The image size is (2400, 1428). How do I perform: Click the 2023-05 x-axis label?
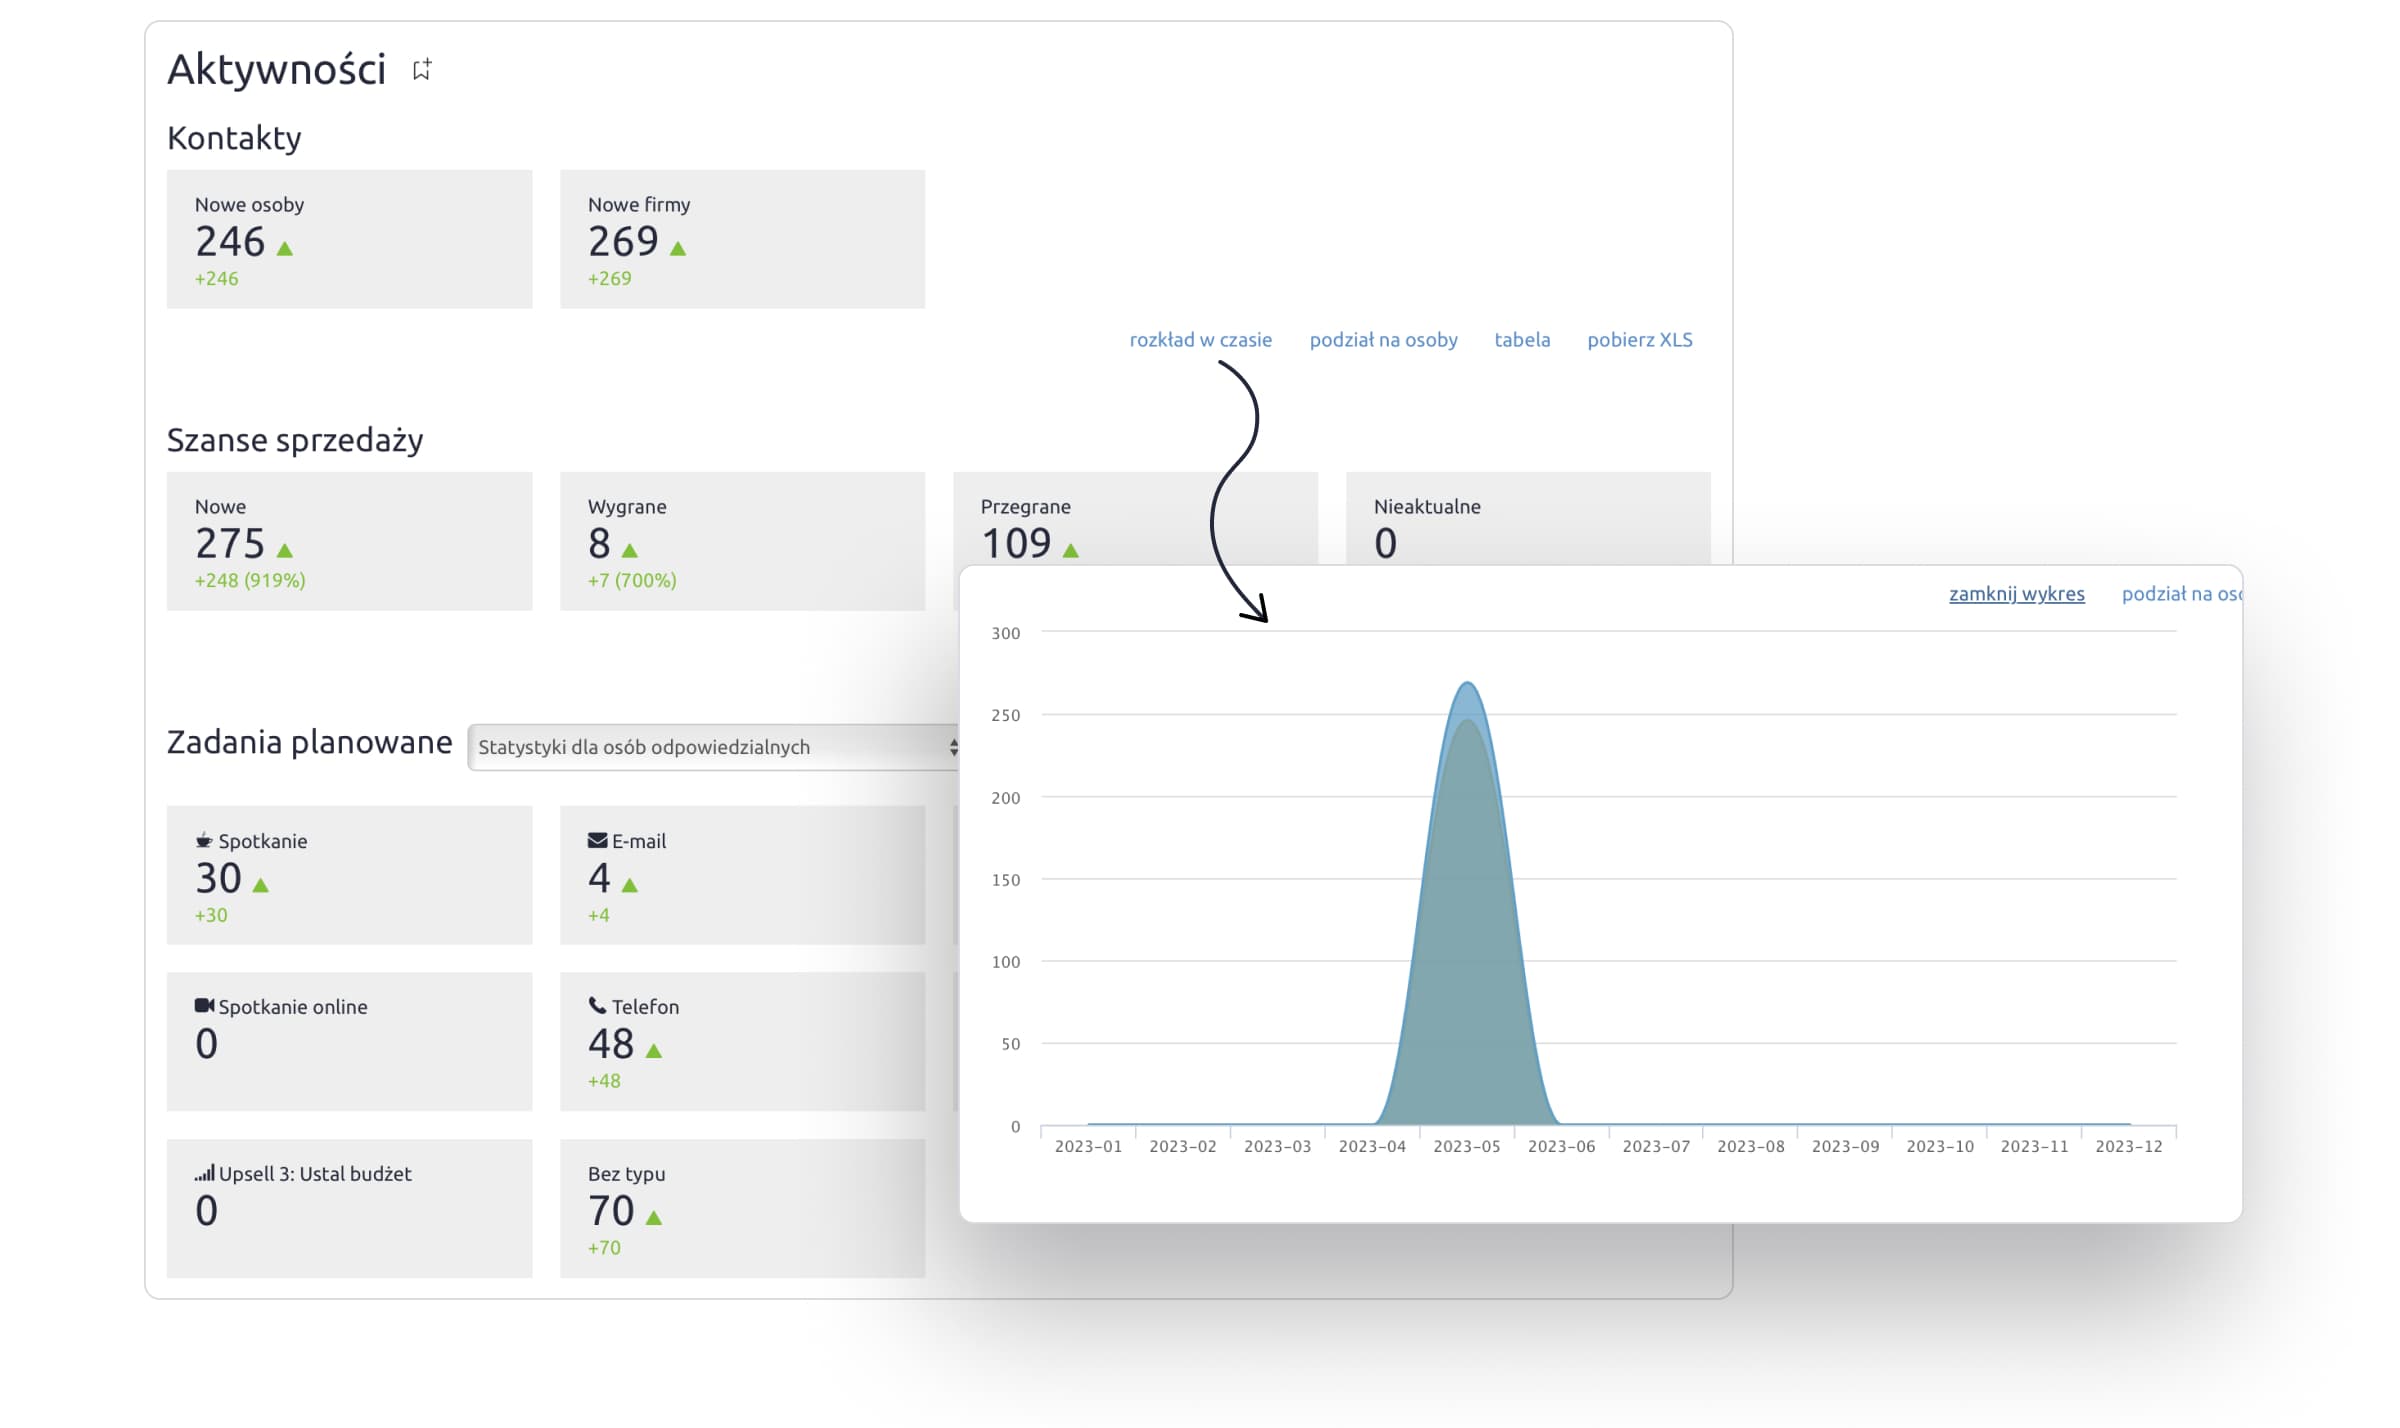1467,1146
